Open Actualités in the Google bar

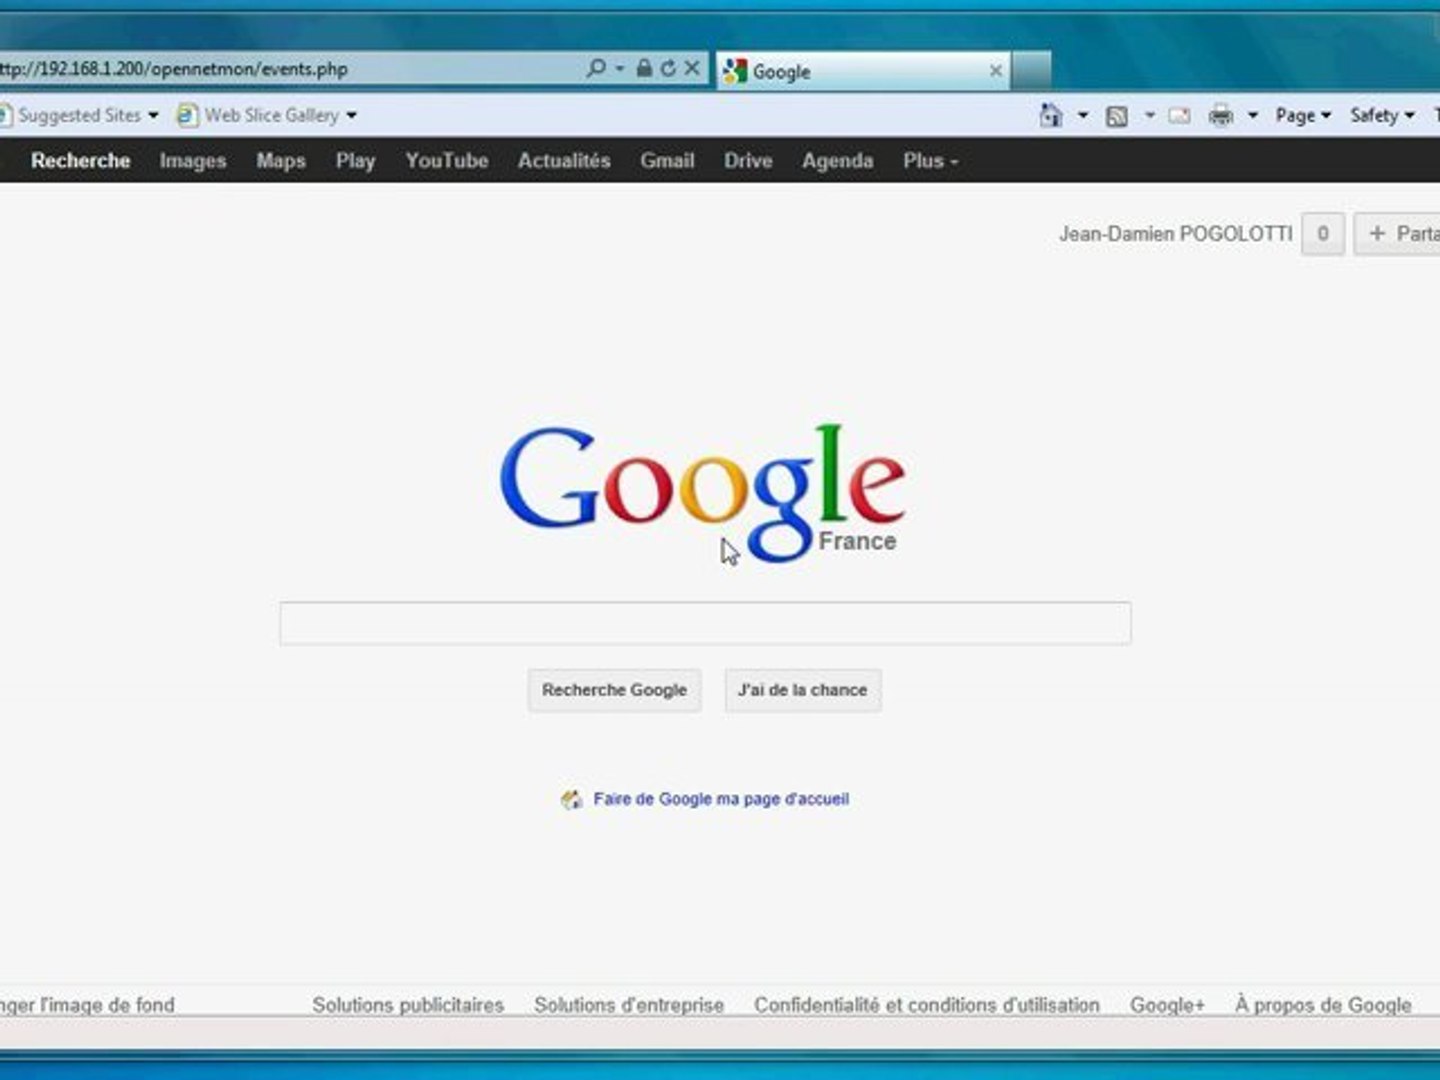[x=564, y=160]
